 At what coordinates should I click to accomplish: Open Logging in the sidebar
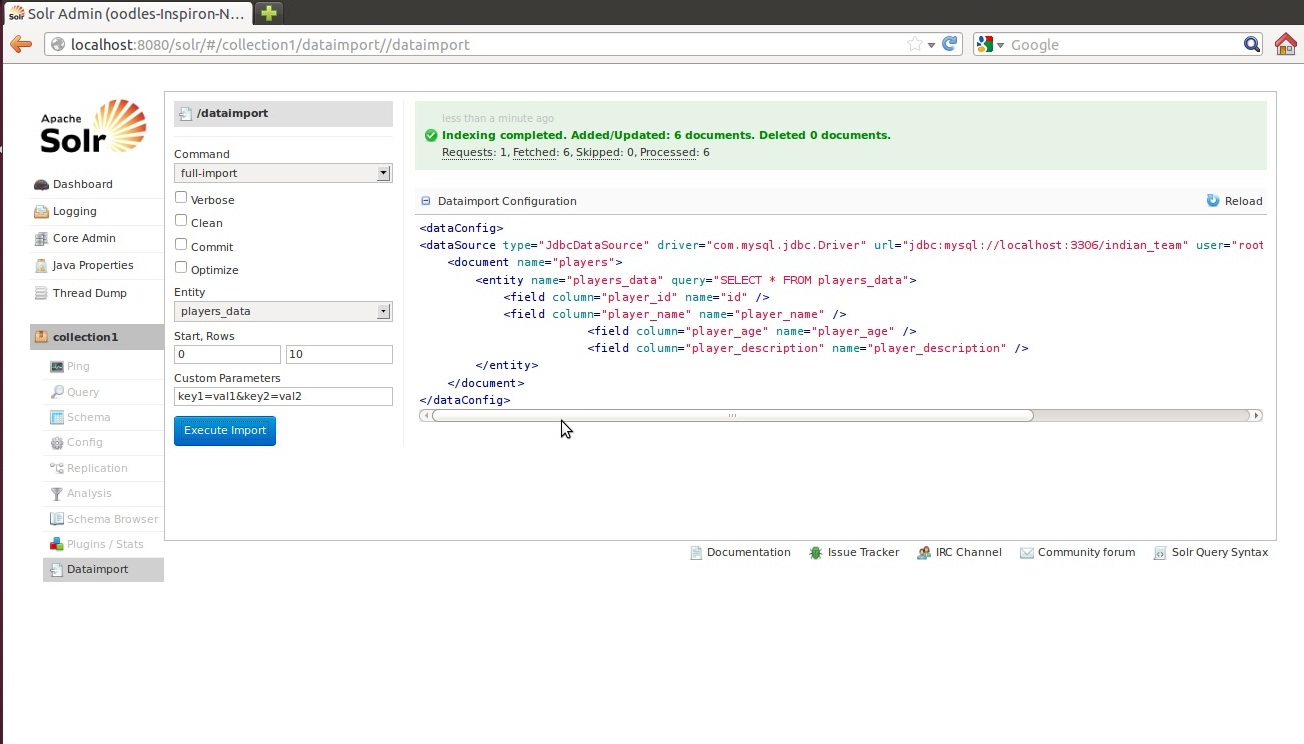click(x=75, y=212)
